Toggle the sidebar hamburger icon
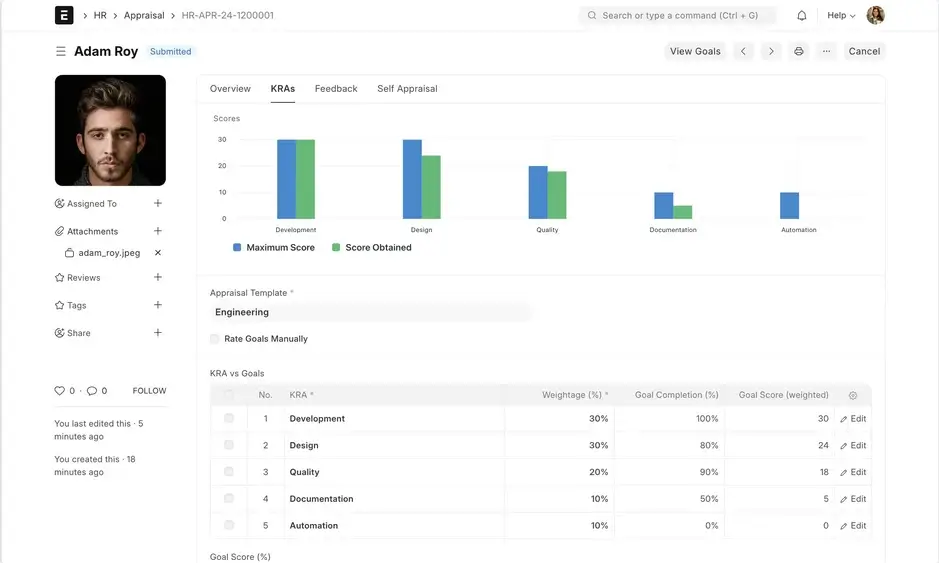Viewport: 939px width, 563px height. click(x=61, y=51)
